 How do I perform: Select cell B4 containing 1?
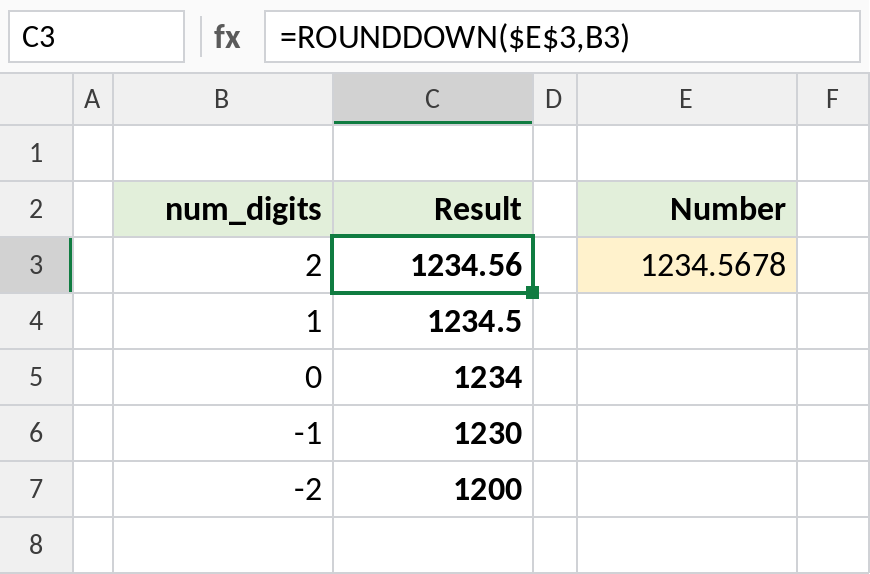tap(222, 321)
